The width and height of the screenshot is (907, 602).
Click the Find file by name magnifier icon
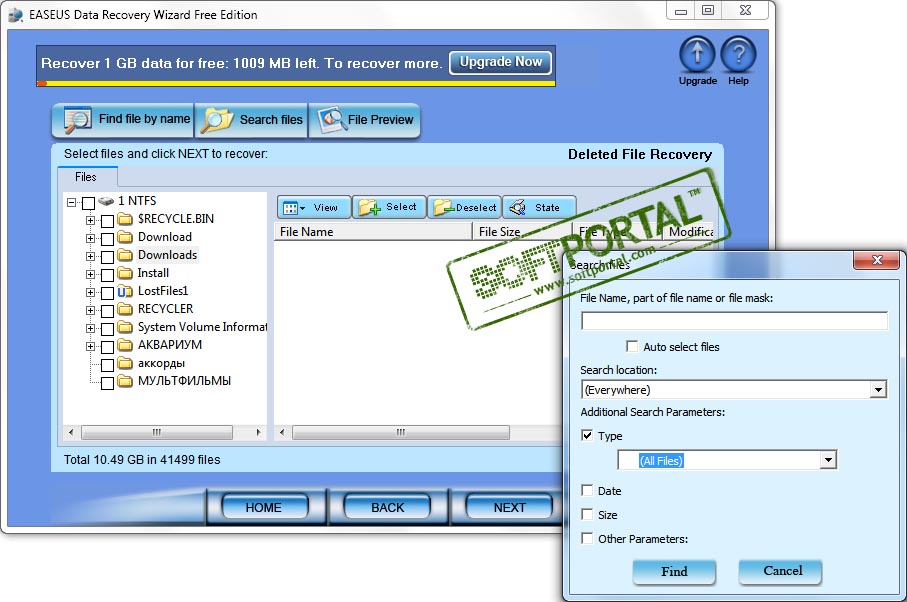click(78, 120)
